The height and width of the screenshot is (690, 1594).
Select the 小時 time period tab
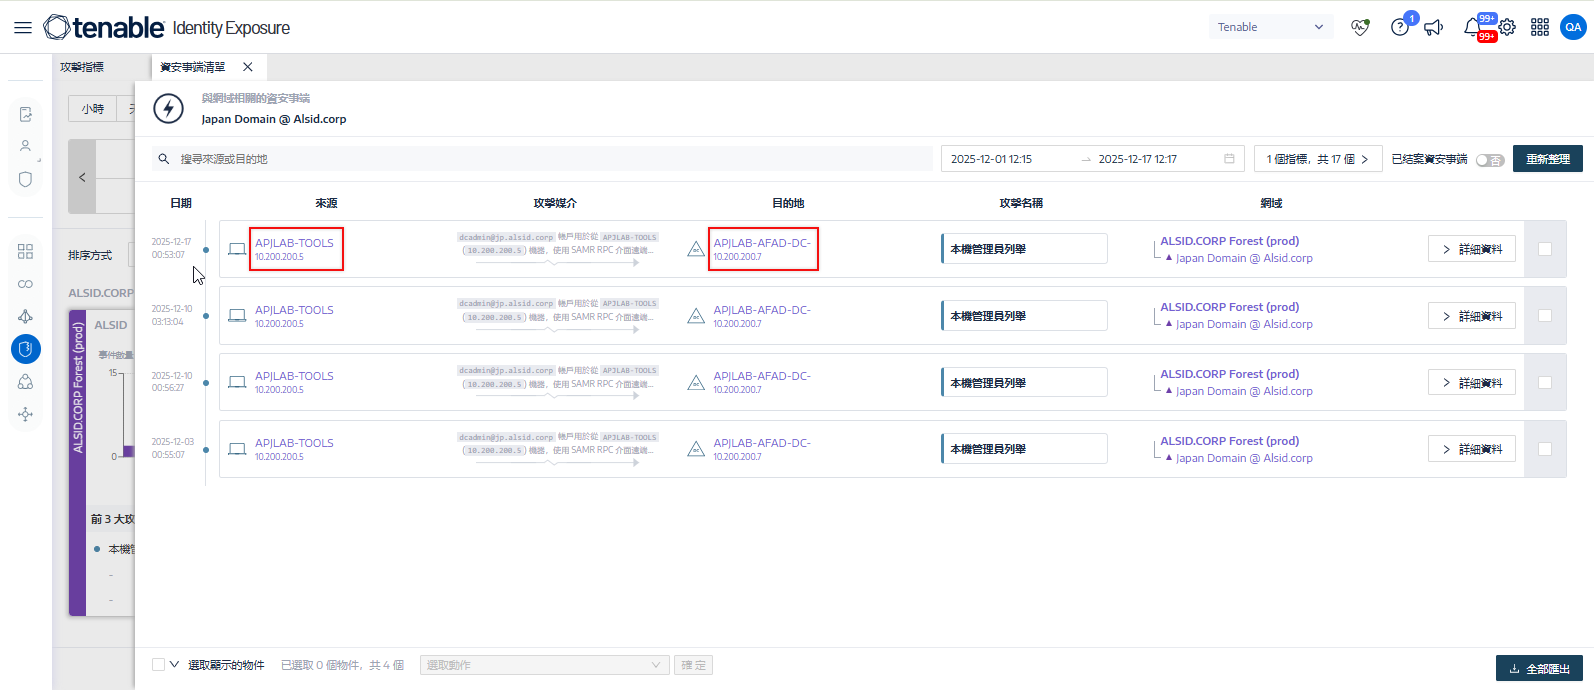click(93, 109)
